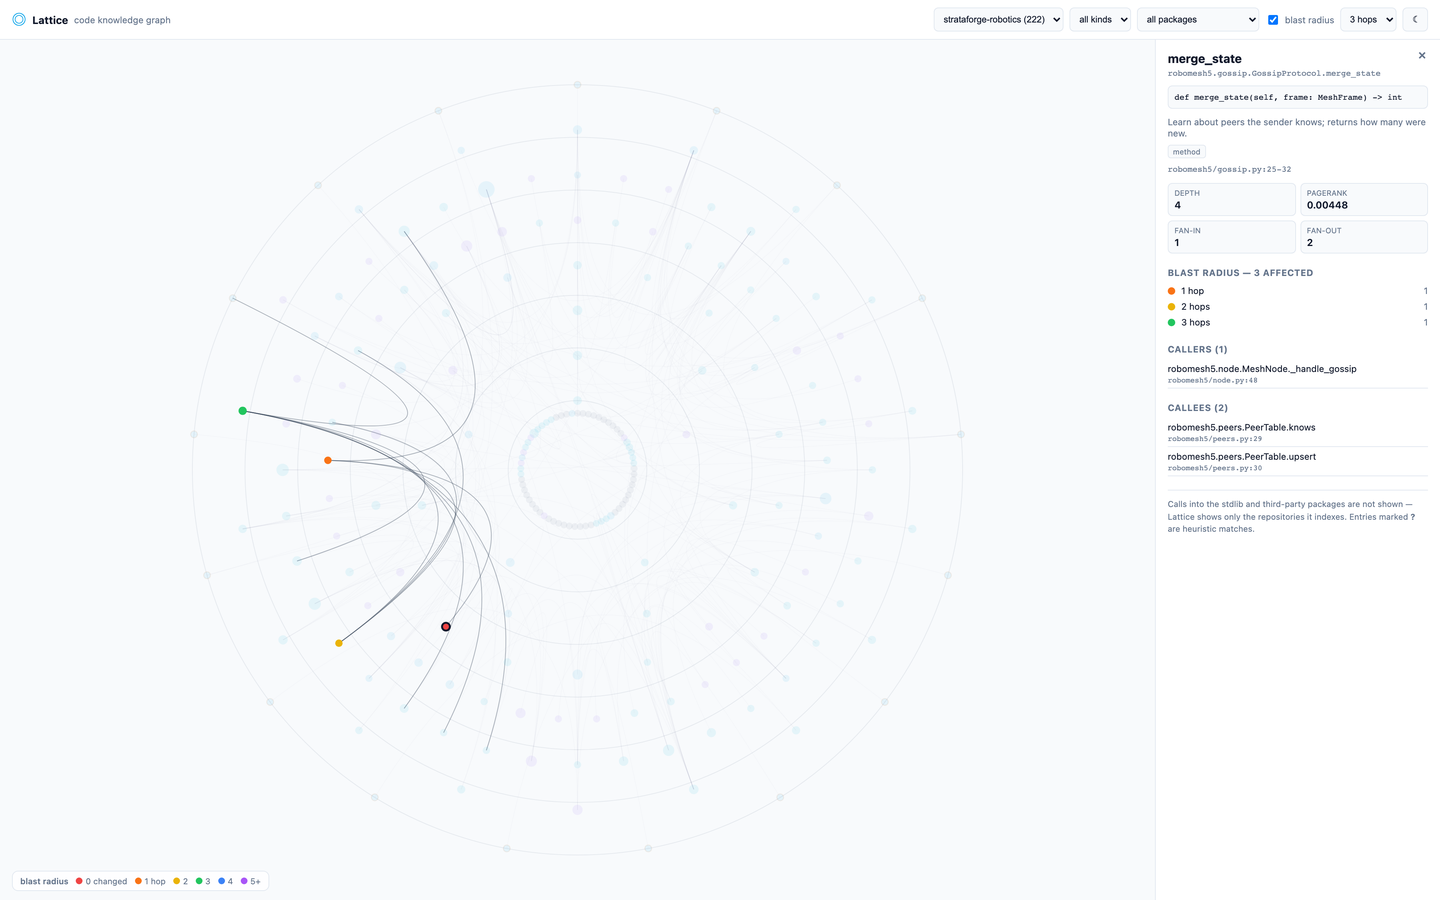
Task: Click the robomesh5.gossip.GossipProtocol.merge_state qualified name
Action: [x=1274, y=74]
